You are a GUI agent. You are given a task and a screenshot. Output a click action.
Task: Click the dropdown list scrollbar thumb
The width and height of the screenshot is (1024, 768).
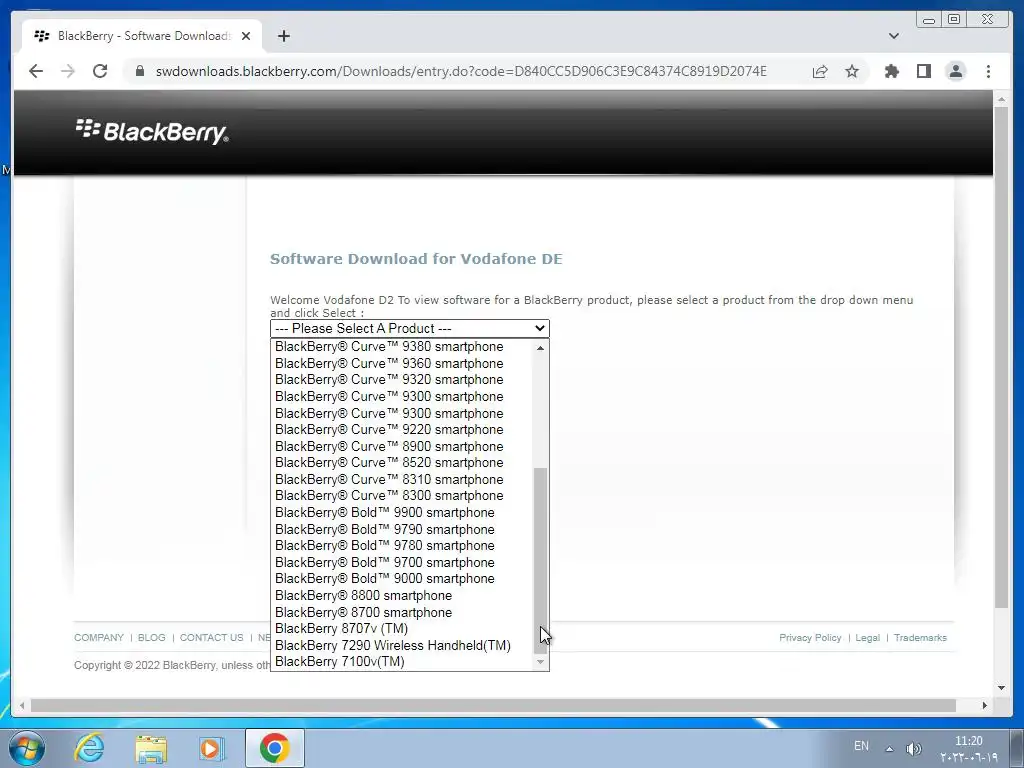click(x=541, y=560)
